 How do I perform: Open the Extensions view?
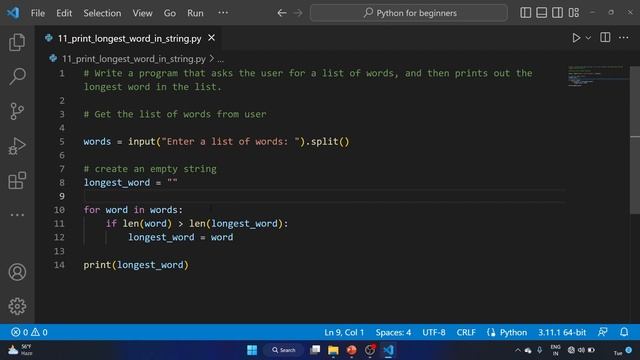pyautogui.click(x=17, y=180)
